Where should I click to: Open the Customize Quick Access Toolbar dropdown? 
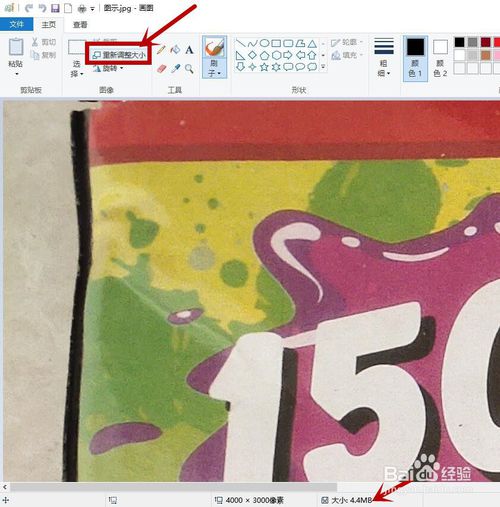(92, 9)
